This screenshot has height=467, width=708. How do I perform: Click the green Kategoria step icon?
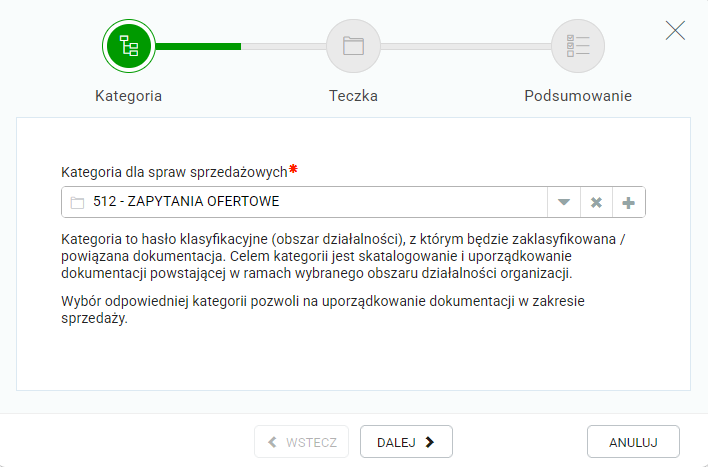pyautogui.click(x=129, y=46)
